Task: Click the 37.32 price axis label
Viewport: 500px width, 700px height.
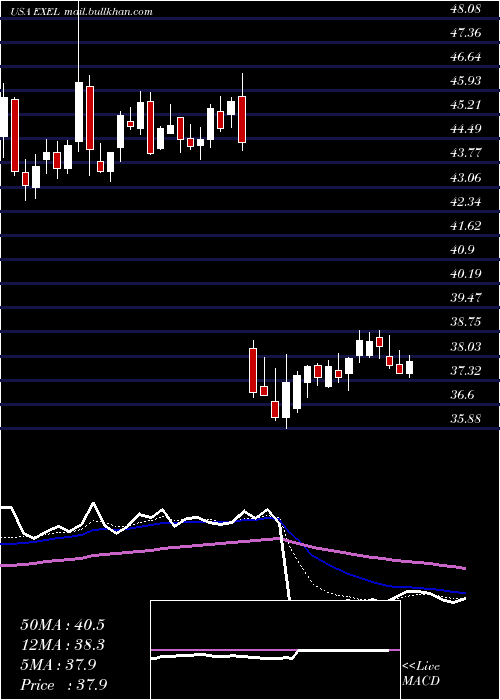Action: [x=466, y=371]
